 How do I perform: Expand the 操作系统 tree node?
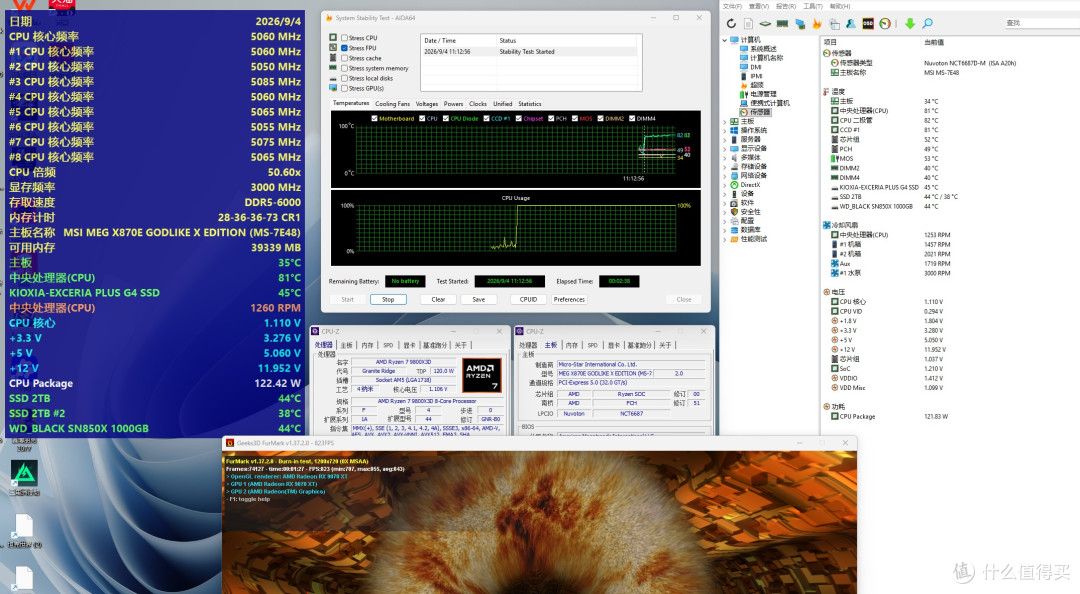point(725,130)
